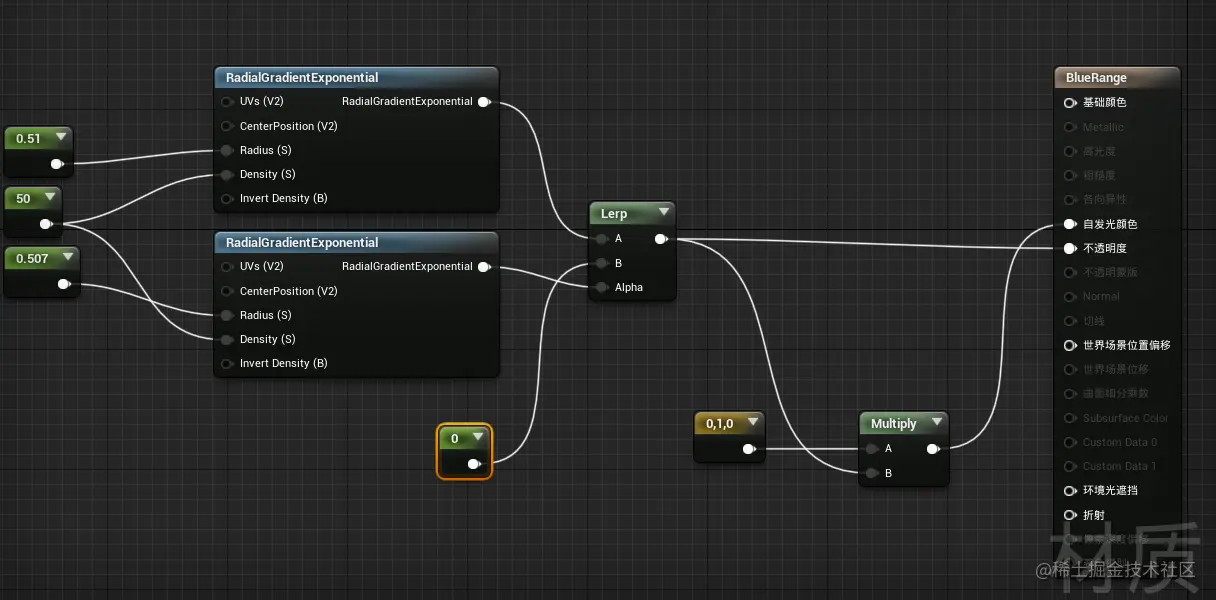Screen dimensions: 1216x600
Task: Collapse the Multiply node with its arrow
Action: pos(935,422)
